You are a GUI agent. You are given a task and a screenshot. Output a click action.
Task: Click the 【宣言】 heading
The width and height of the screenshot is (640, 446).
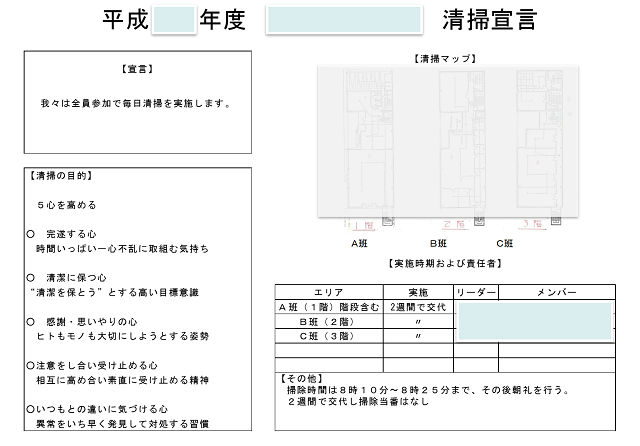[138, 69]
